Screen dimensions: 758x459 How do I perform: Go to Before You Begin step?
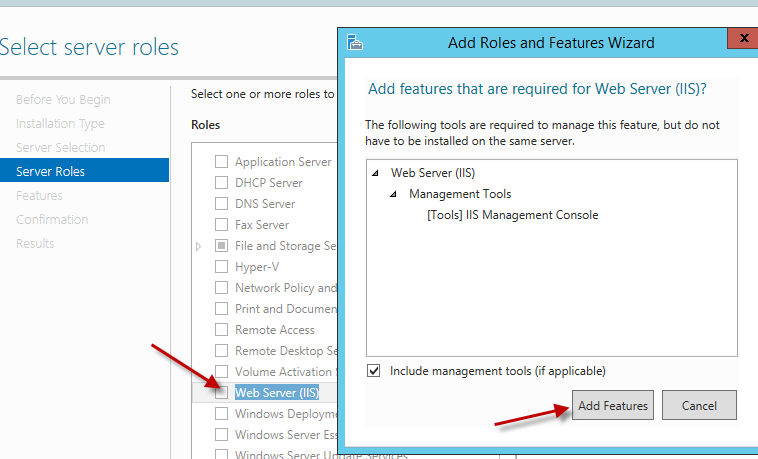point(63,100)
